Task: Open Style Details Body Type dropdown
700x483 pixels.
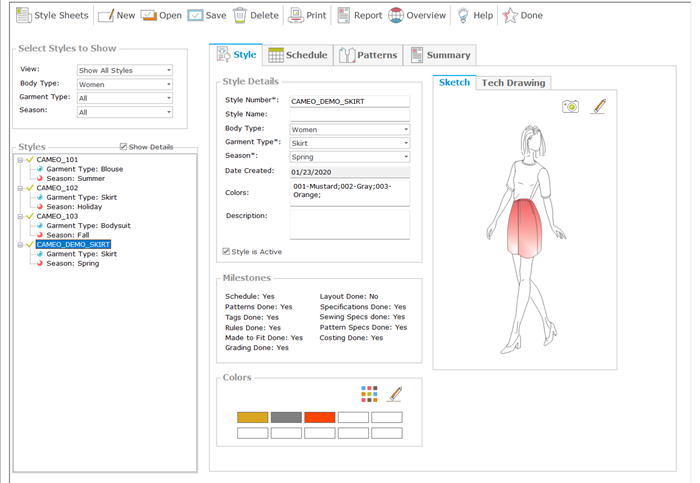Action: pos(350,129)
